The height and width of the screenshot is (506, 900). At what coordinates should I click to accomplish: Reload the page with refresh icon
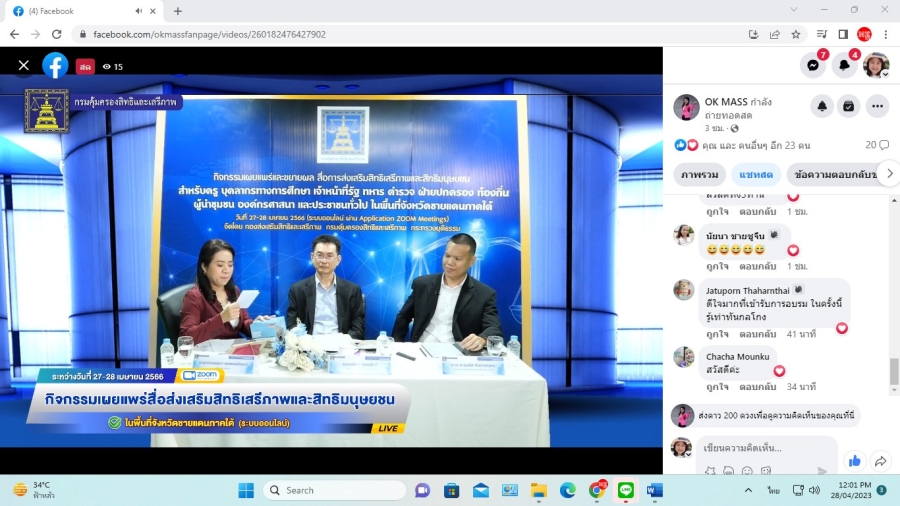point(56,34)
